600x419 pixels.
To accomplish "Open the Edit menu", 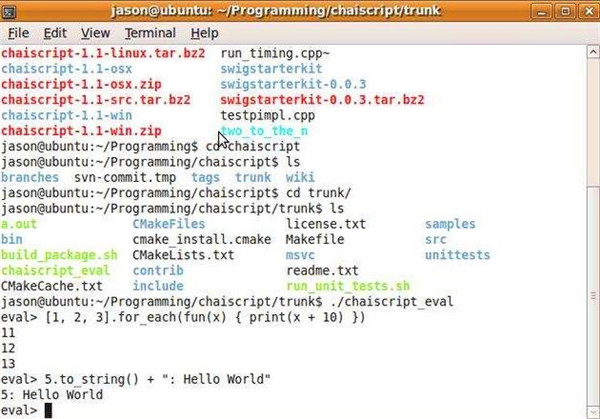I will pos(55,33).
